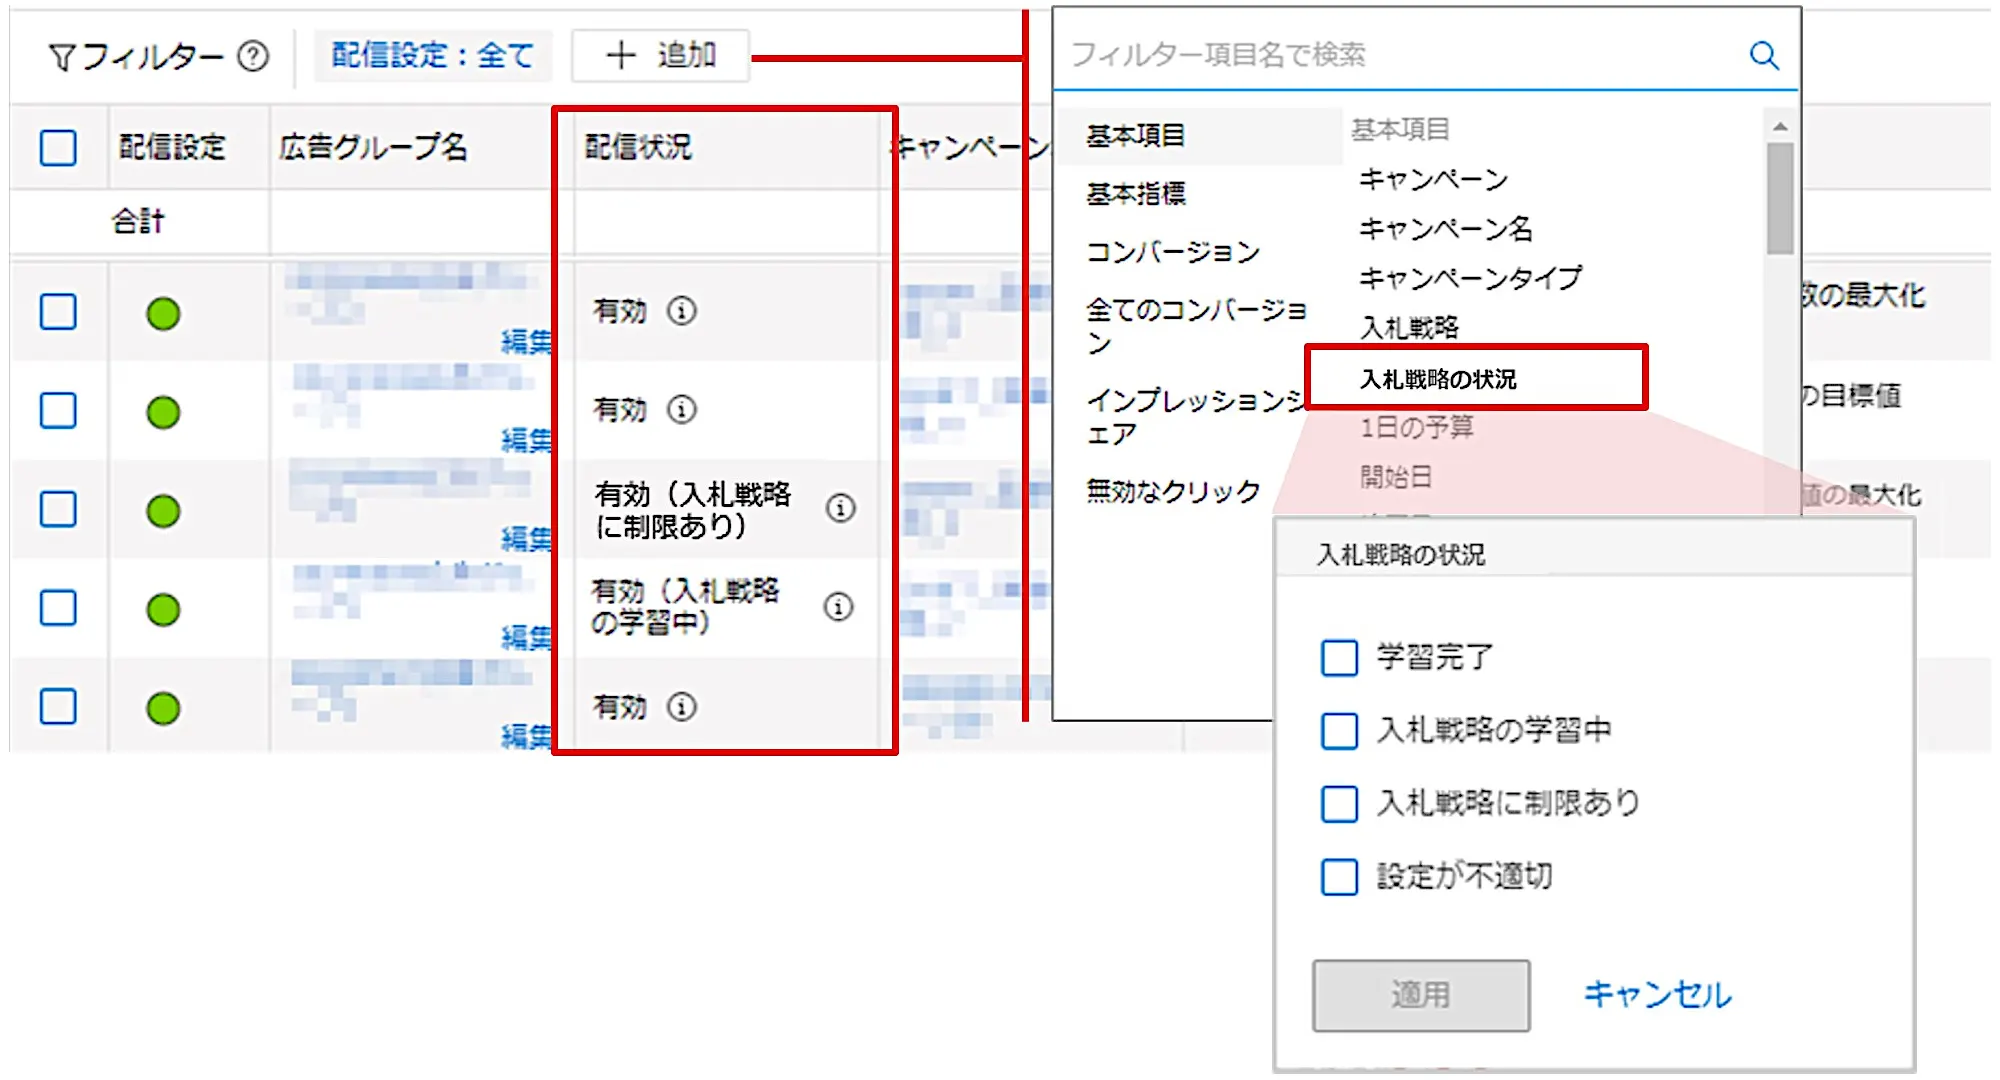The width and height of the screenshot is (2000, 1080).
Task: Check the 学習完了 option
Action: coord(1339,658)
